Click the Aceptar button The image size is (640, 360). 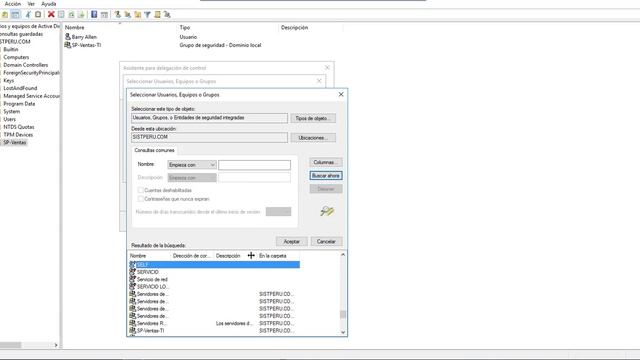[291, 241]
